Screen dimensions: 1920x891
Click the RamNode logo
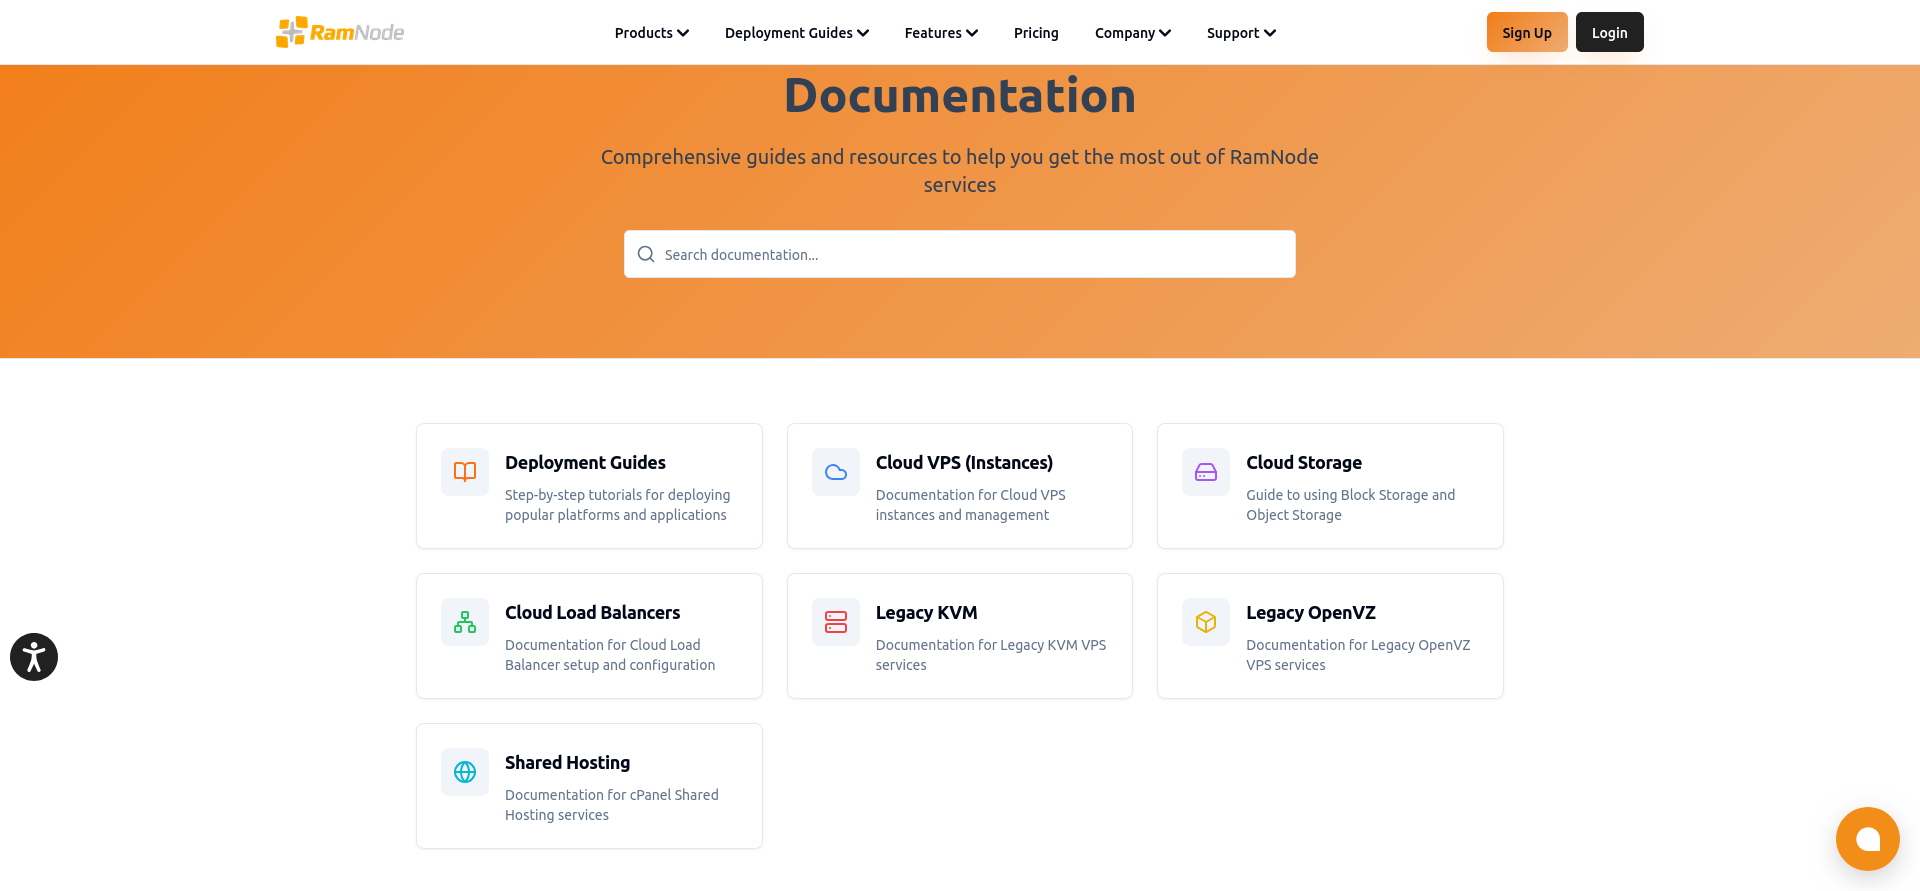tap(340, 32)
